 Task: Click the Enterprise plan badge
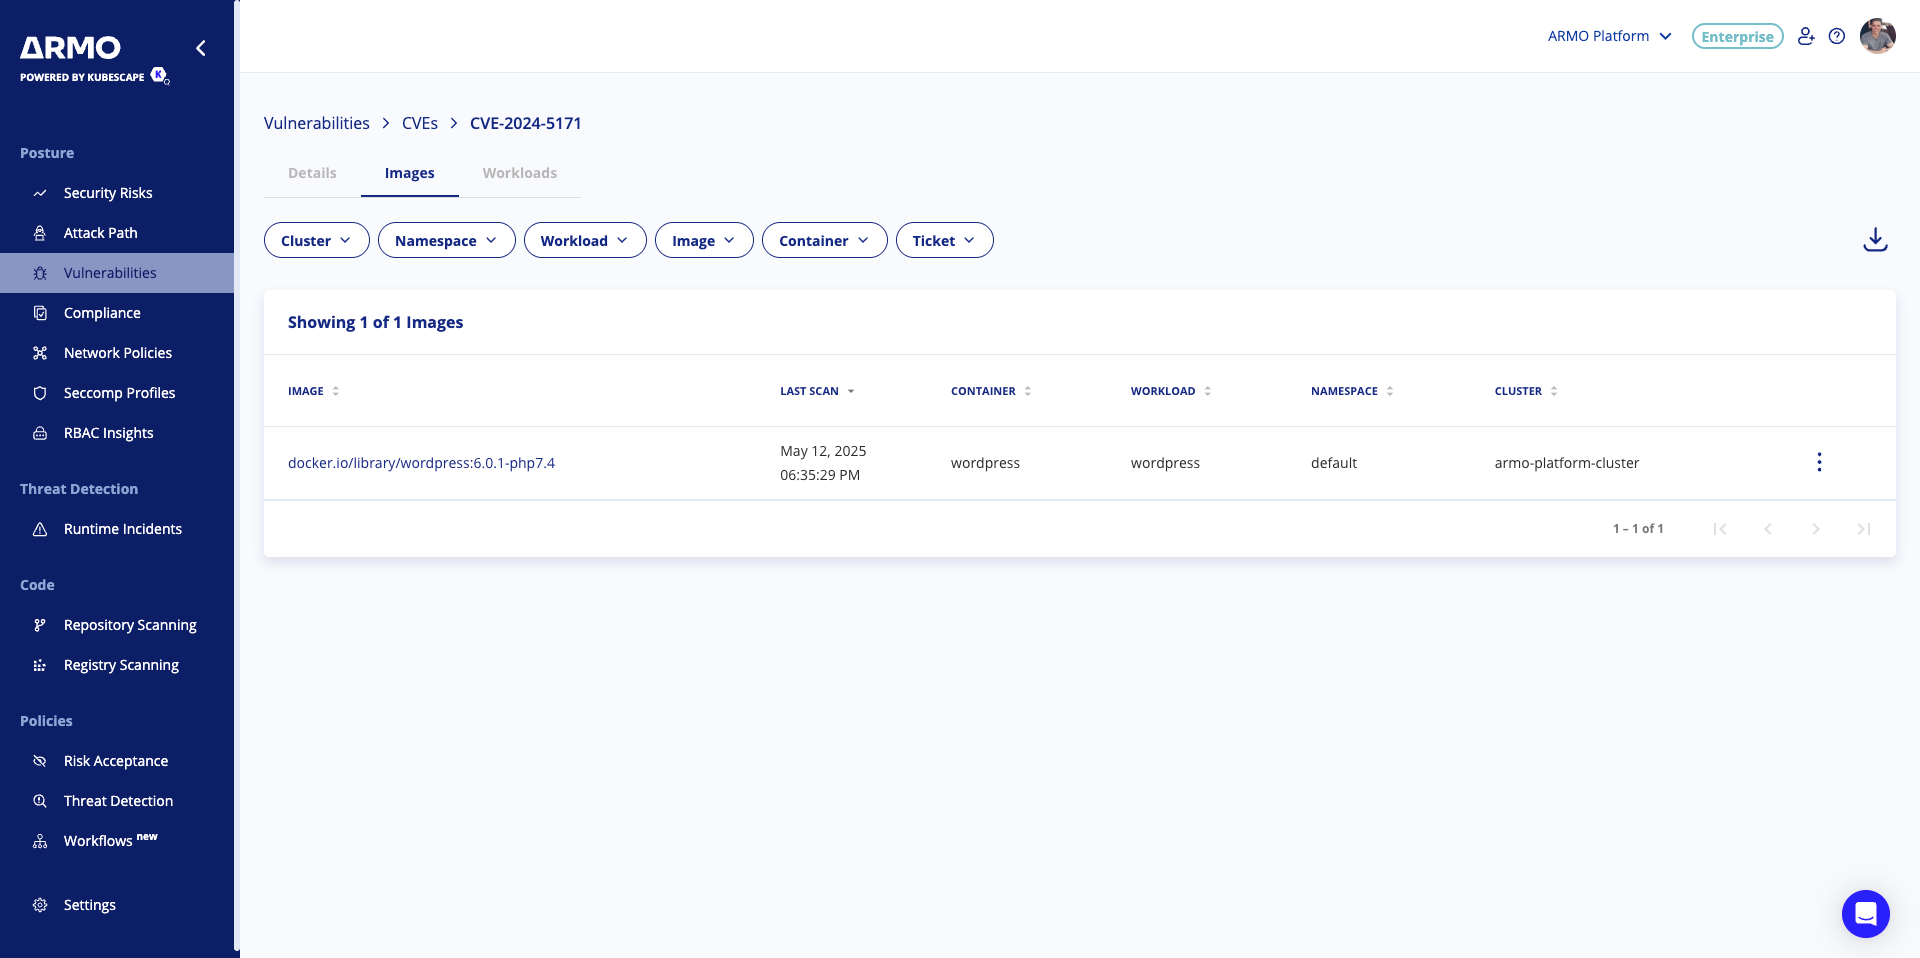[1737, 36]
